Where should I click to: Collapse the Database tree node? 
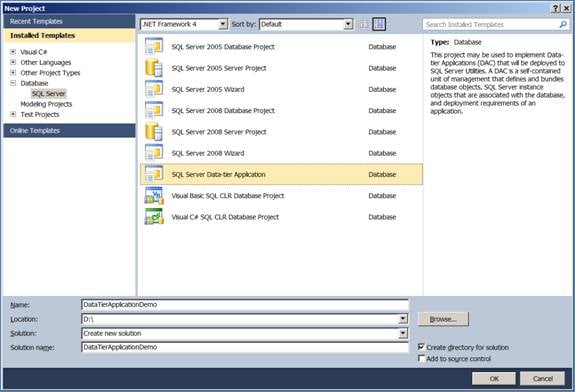pos(13,83)
